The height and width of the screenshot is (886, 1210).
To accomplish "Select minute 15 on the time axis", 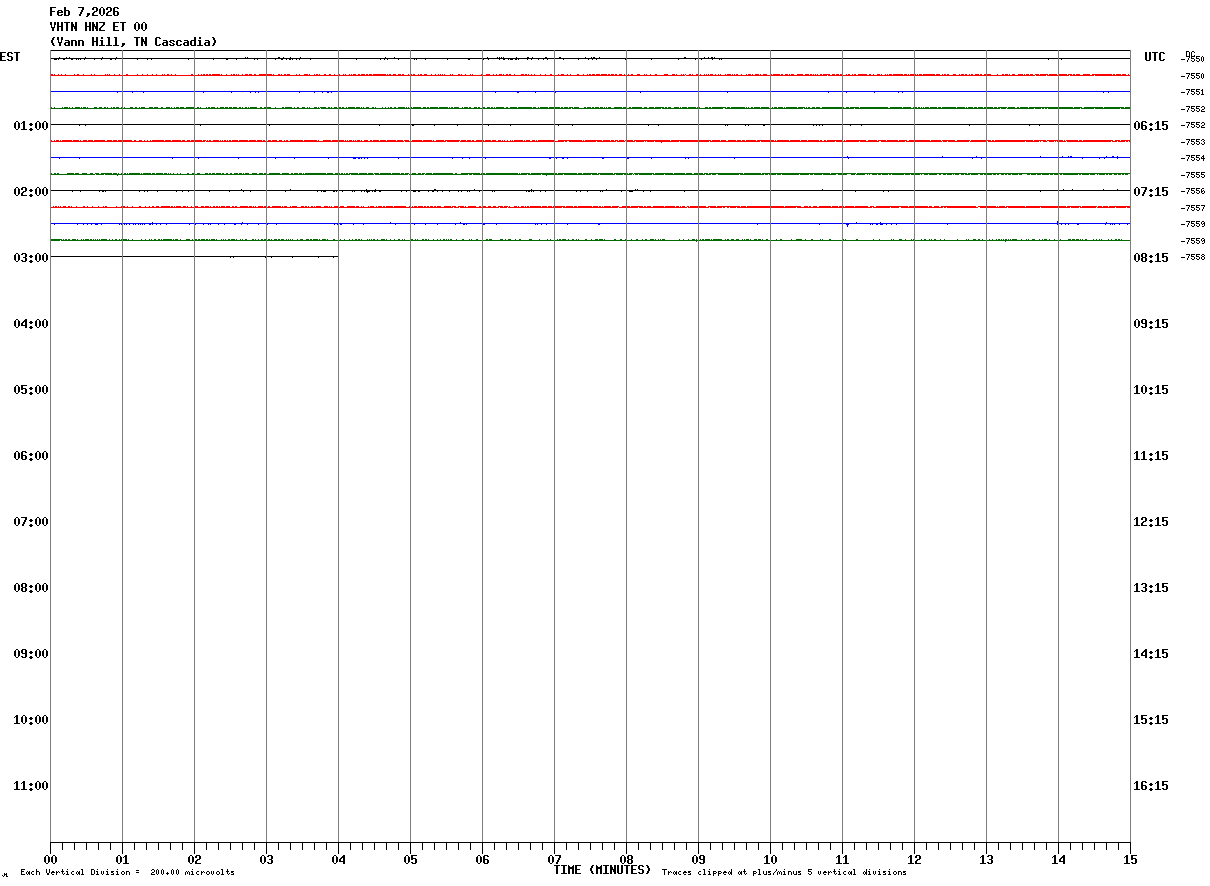I will coord(1130,859).
